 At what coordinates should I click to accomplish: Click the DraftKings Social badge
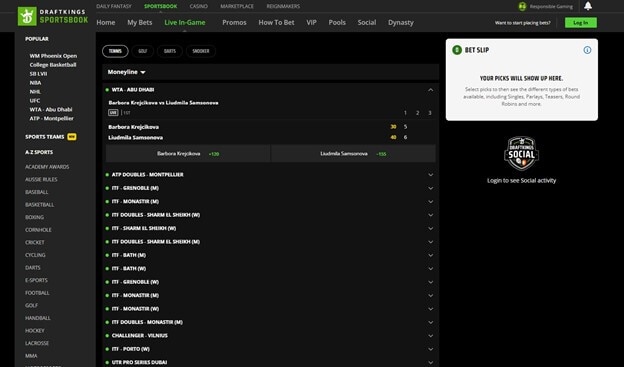tap(521, 154)
